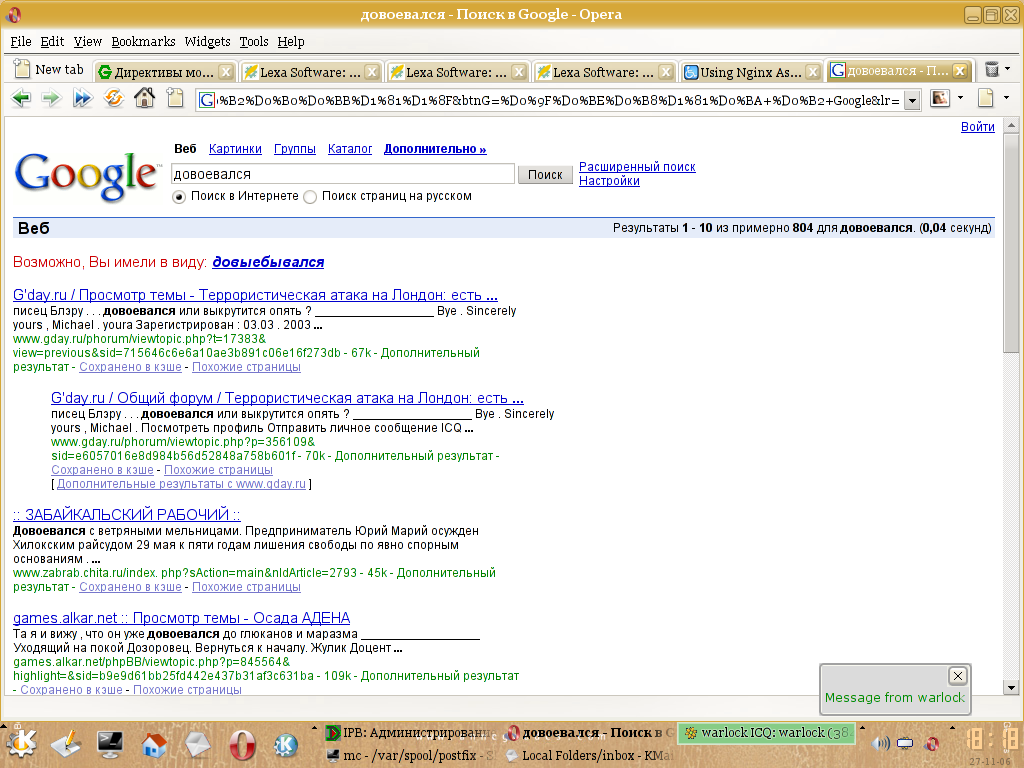
Task: Expand the page icon dropdown arrow
Action: [x=1006, y=98]
